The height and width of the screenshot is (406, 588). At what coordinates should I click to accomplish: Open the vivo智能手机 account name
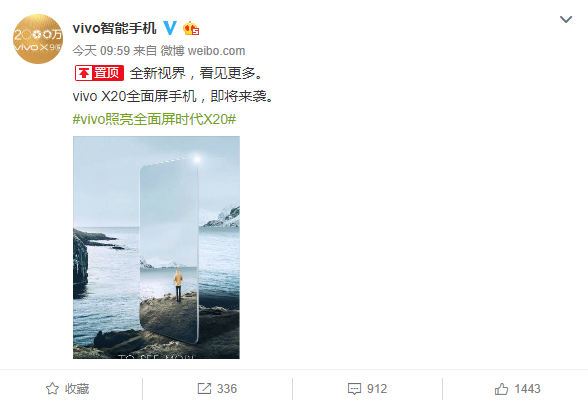(114, 28)
